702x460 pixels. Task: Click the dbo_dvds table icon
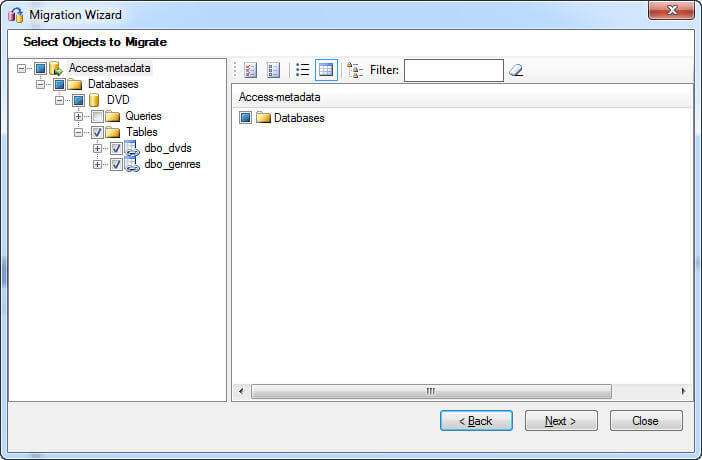132,148
